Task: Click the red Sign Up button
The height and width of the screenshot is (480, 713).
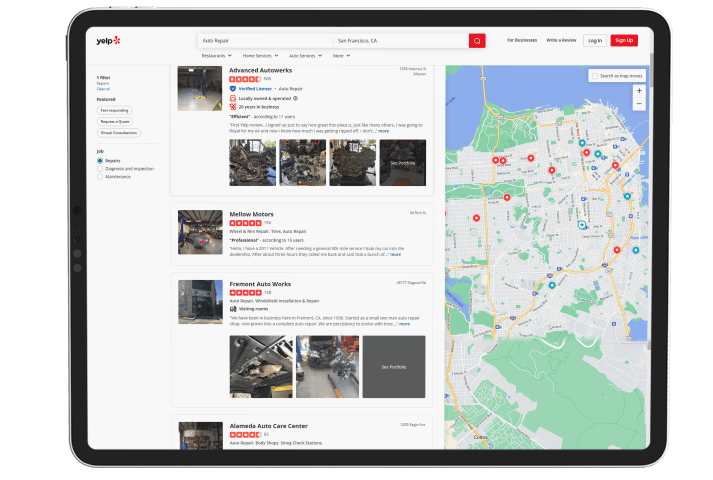Action: pos(624,40)
